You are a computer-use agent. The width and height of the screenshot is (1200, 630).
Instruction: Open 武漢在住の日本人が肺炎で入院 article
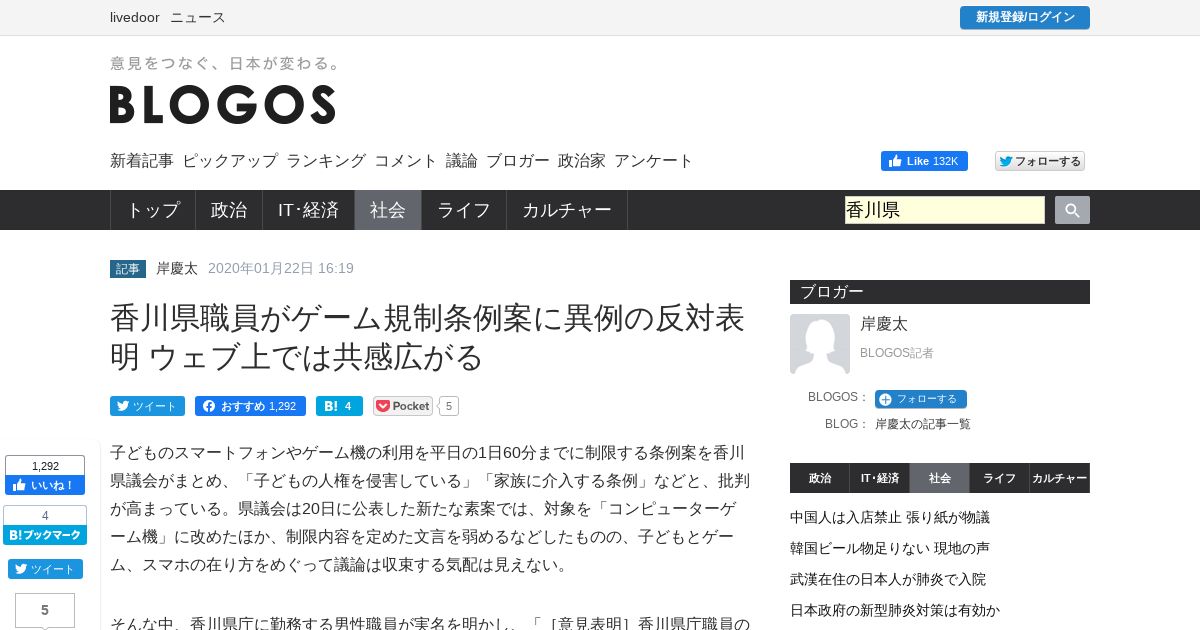click(888, 579)
